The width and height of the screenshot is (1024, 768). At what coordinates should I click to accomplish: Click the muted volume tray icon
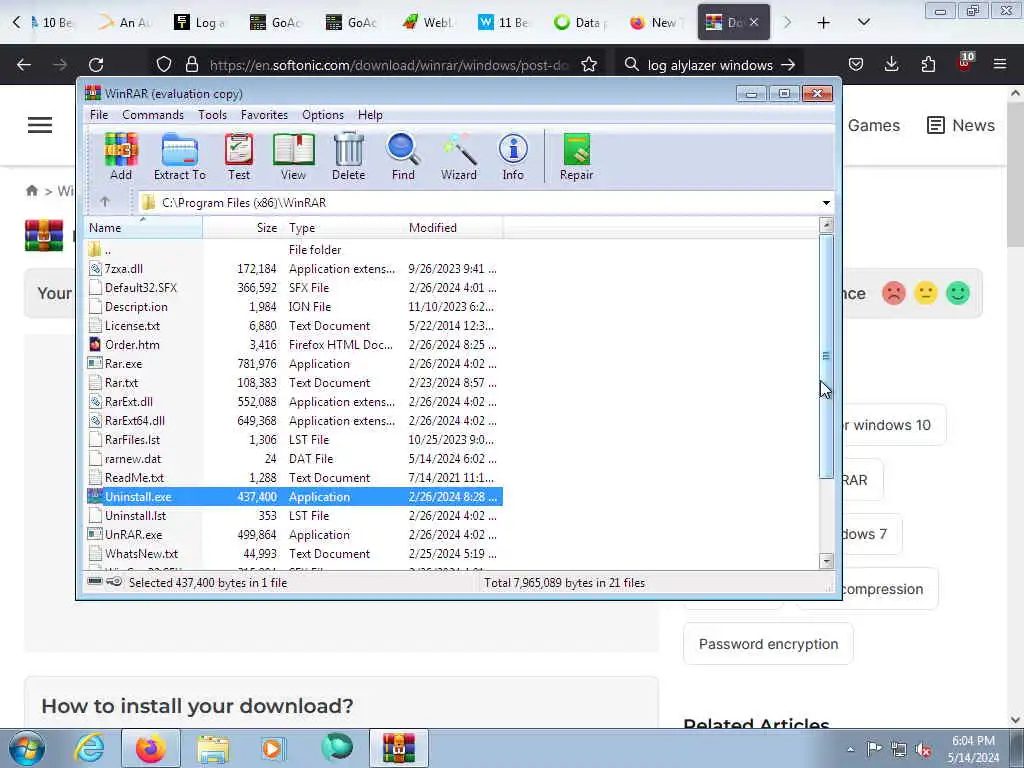pyautogui.click(x=923, y=749)
